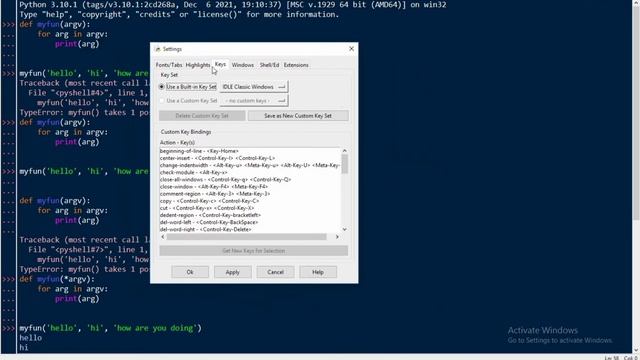Image resolution: width=640 pixels, height=360 pixels.
Task: Click key bindings list scroll-down arrow
Action: pos(345,229)
